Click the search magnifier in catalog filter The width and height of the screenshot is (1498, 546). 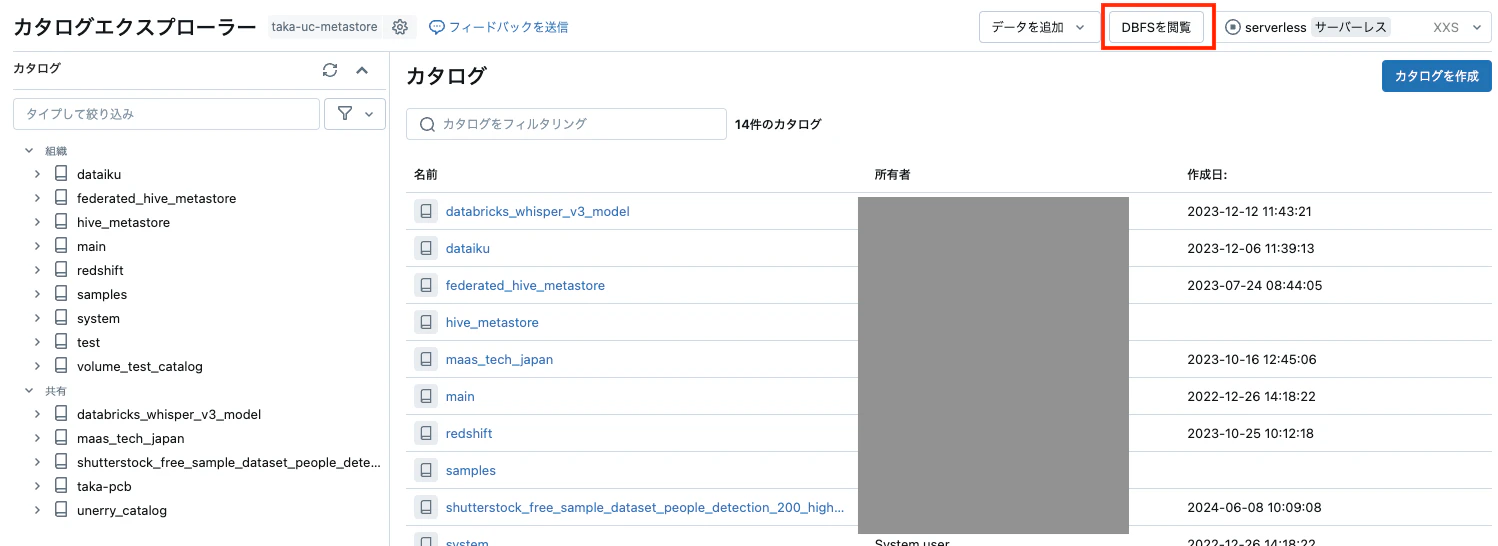pyautogui.click(x=427, y=124)
